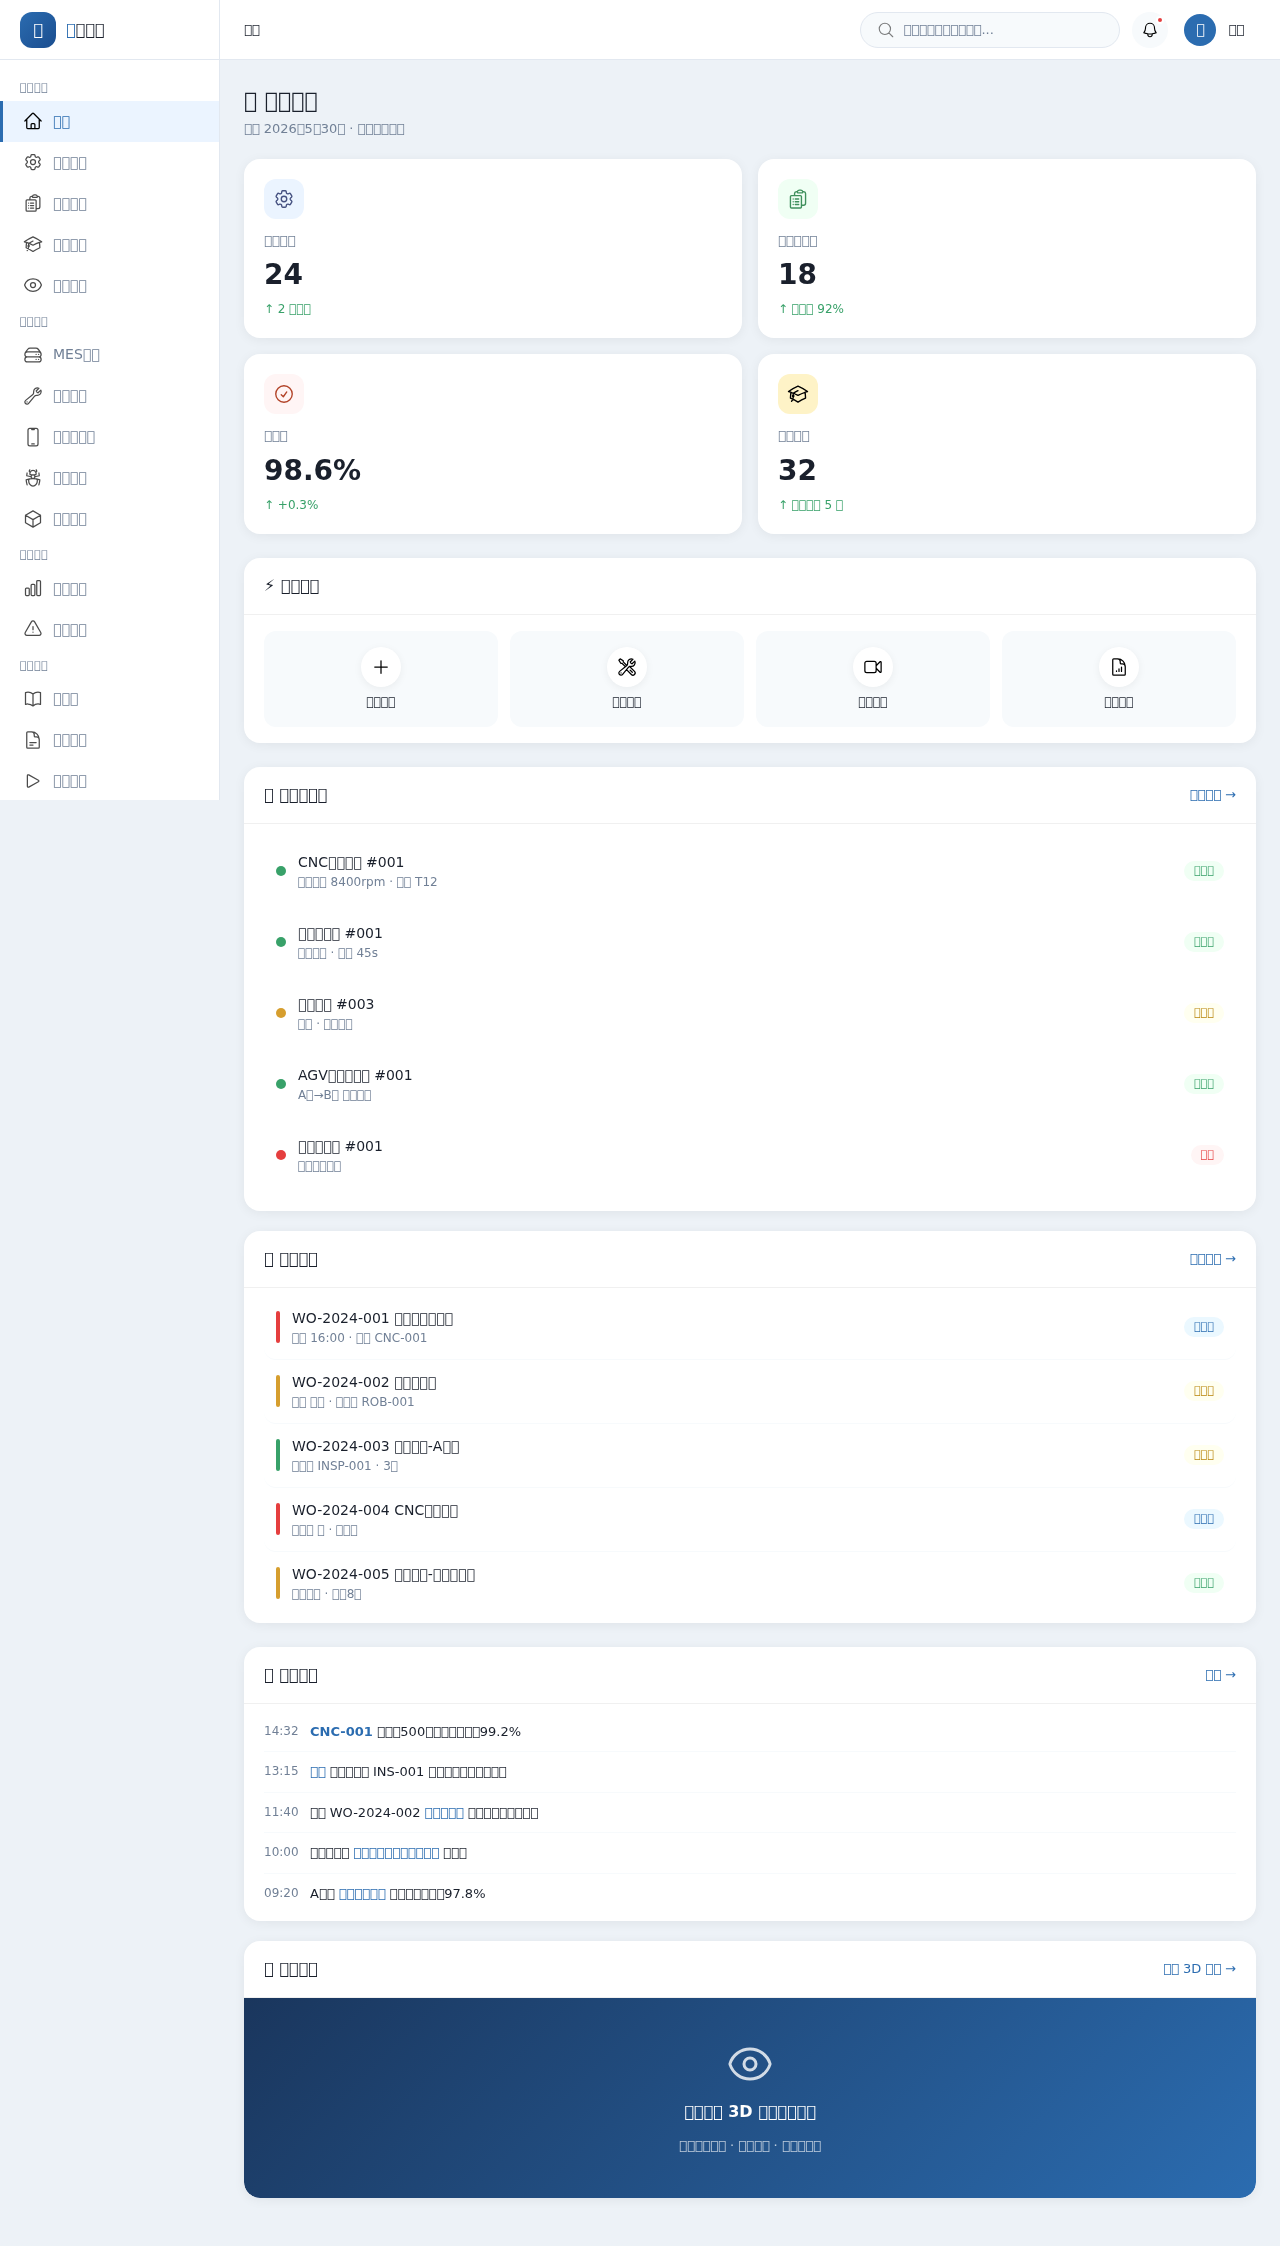Click the plus quick action button
Image resolution: width=1280 pixels, height=2246 pixels.
pyautogui.click(x=381, y=679)
